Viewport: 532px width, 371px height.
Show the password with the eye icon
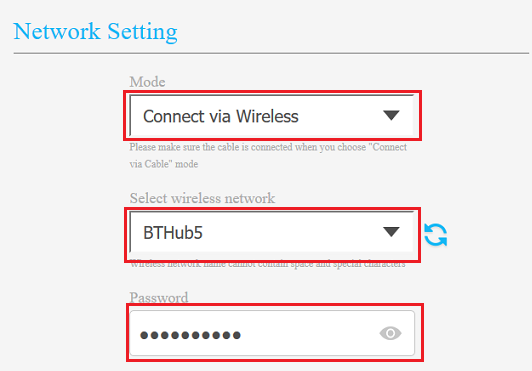(391, 333)
